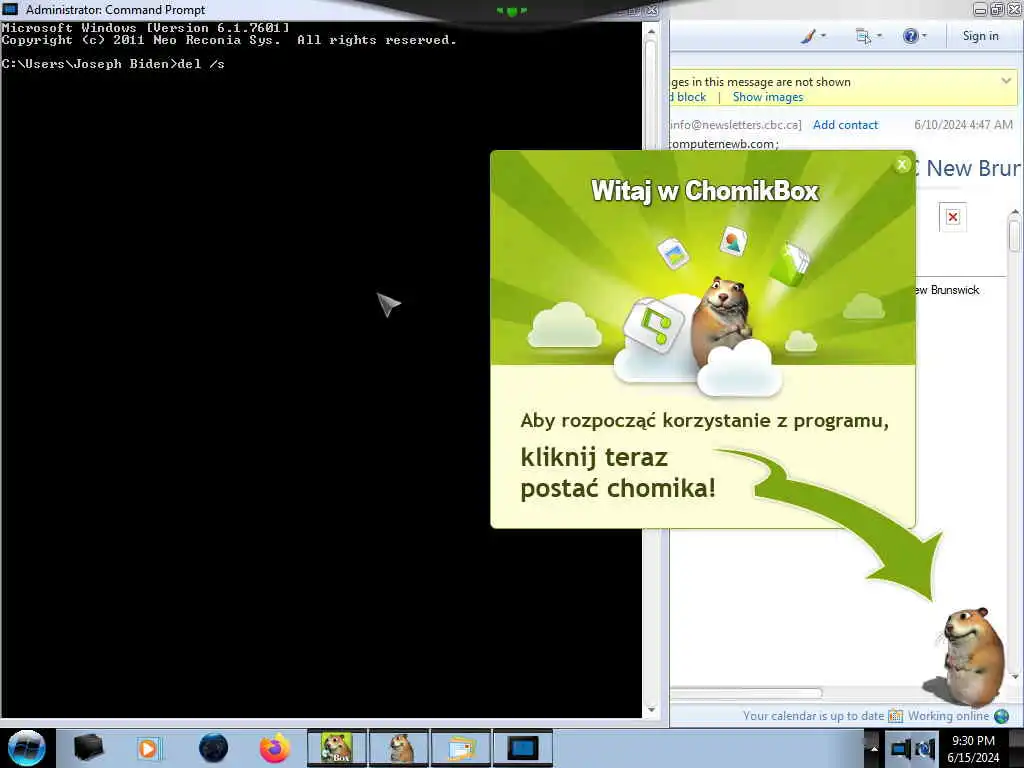Click the email reading pane vertical scrollbar thumb

point(1014,235)
